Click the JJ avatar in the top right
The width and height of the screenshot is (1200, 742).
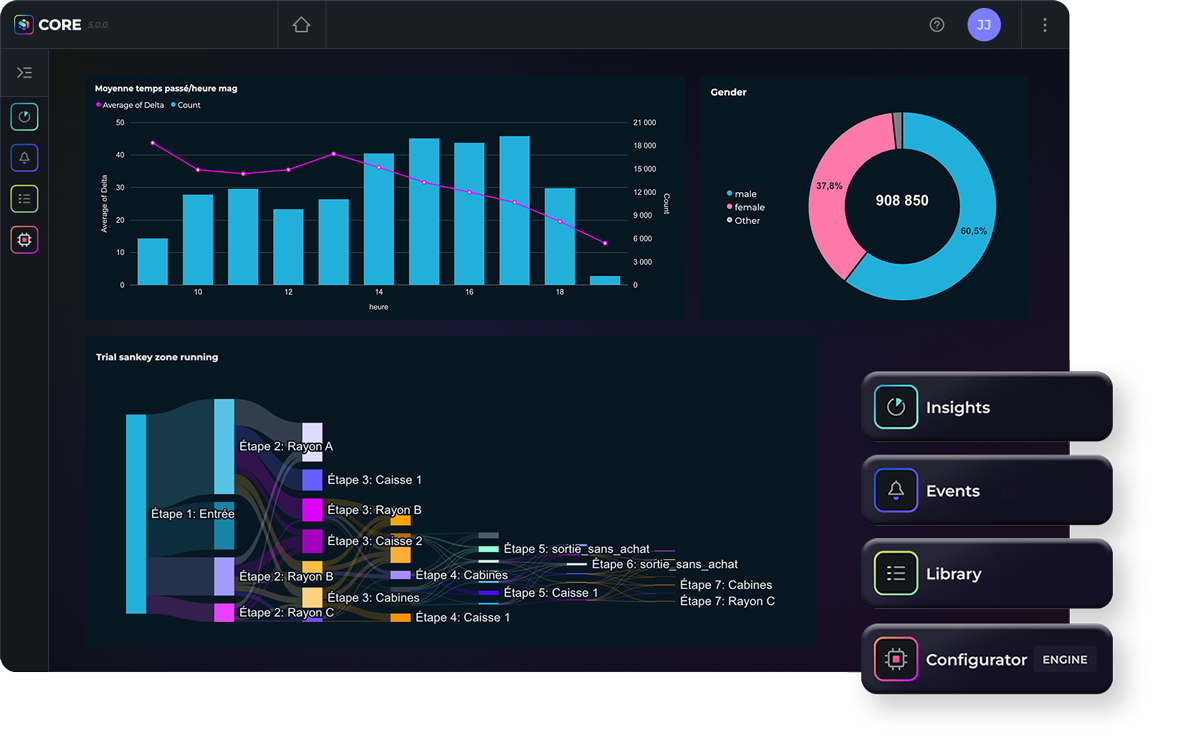[984, 24]
